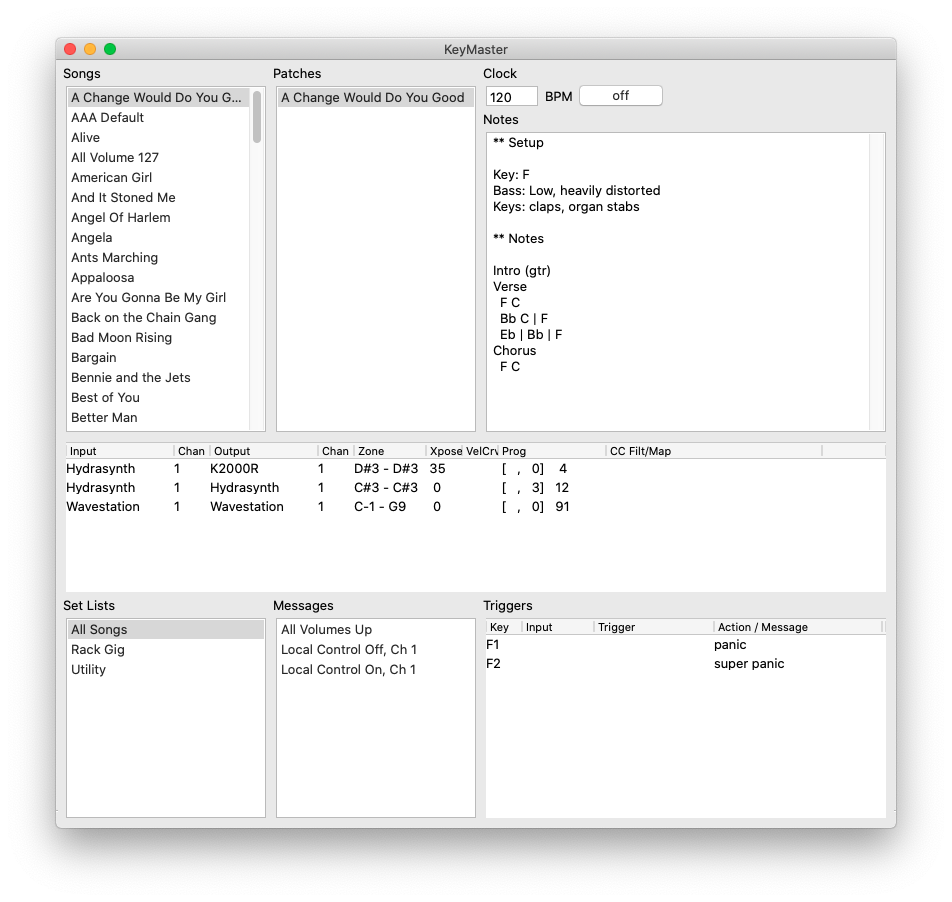
Task: Click the zone cell 'C-1 - G9'
Action: (380, 506)
